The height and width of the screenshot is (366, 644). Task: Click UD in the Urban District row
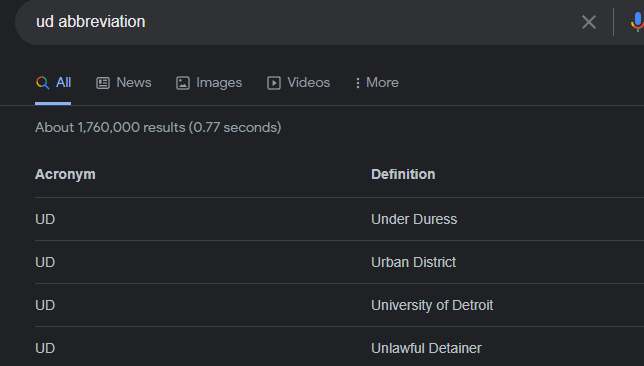click(45, 262)
